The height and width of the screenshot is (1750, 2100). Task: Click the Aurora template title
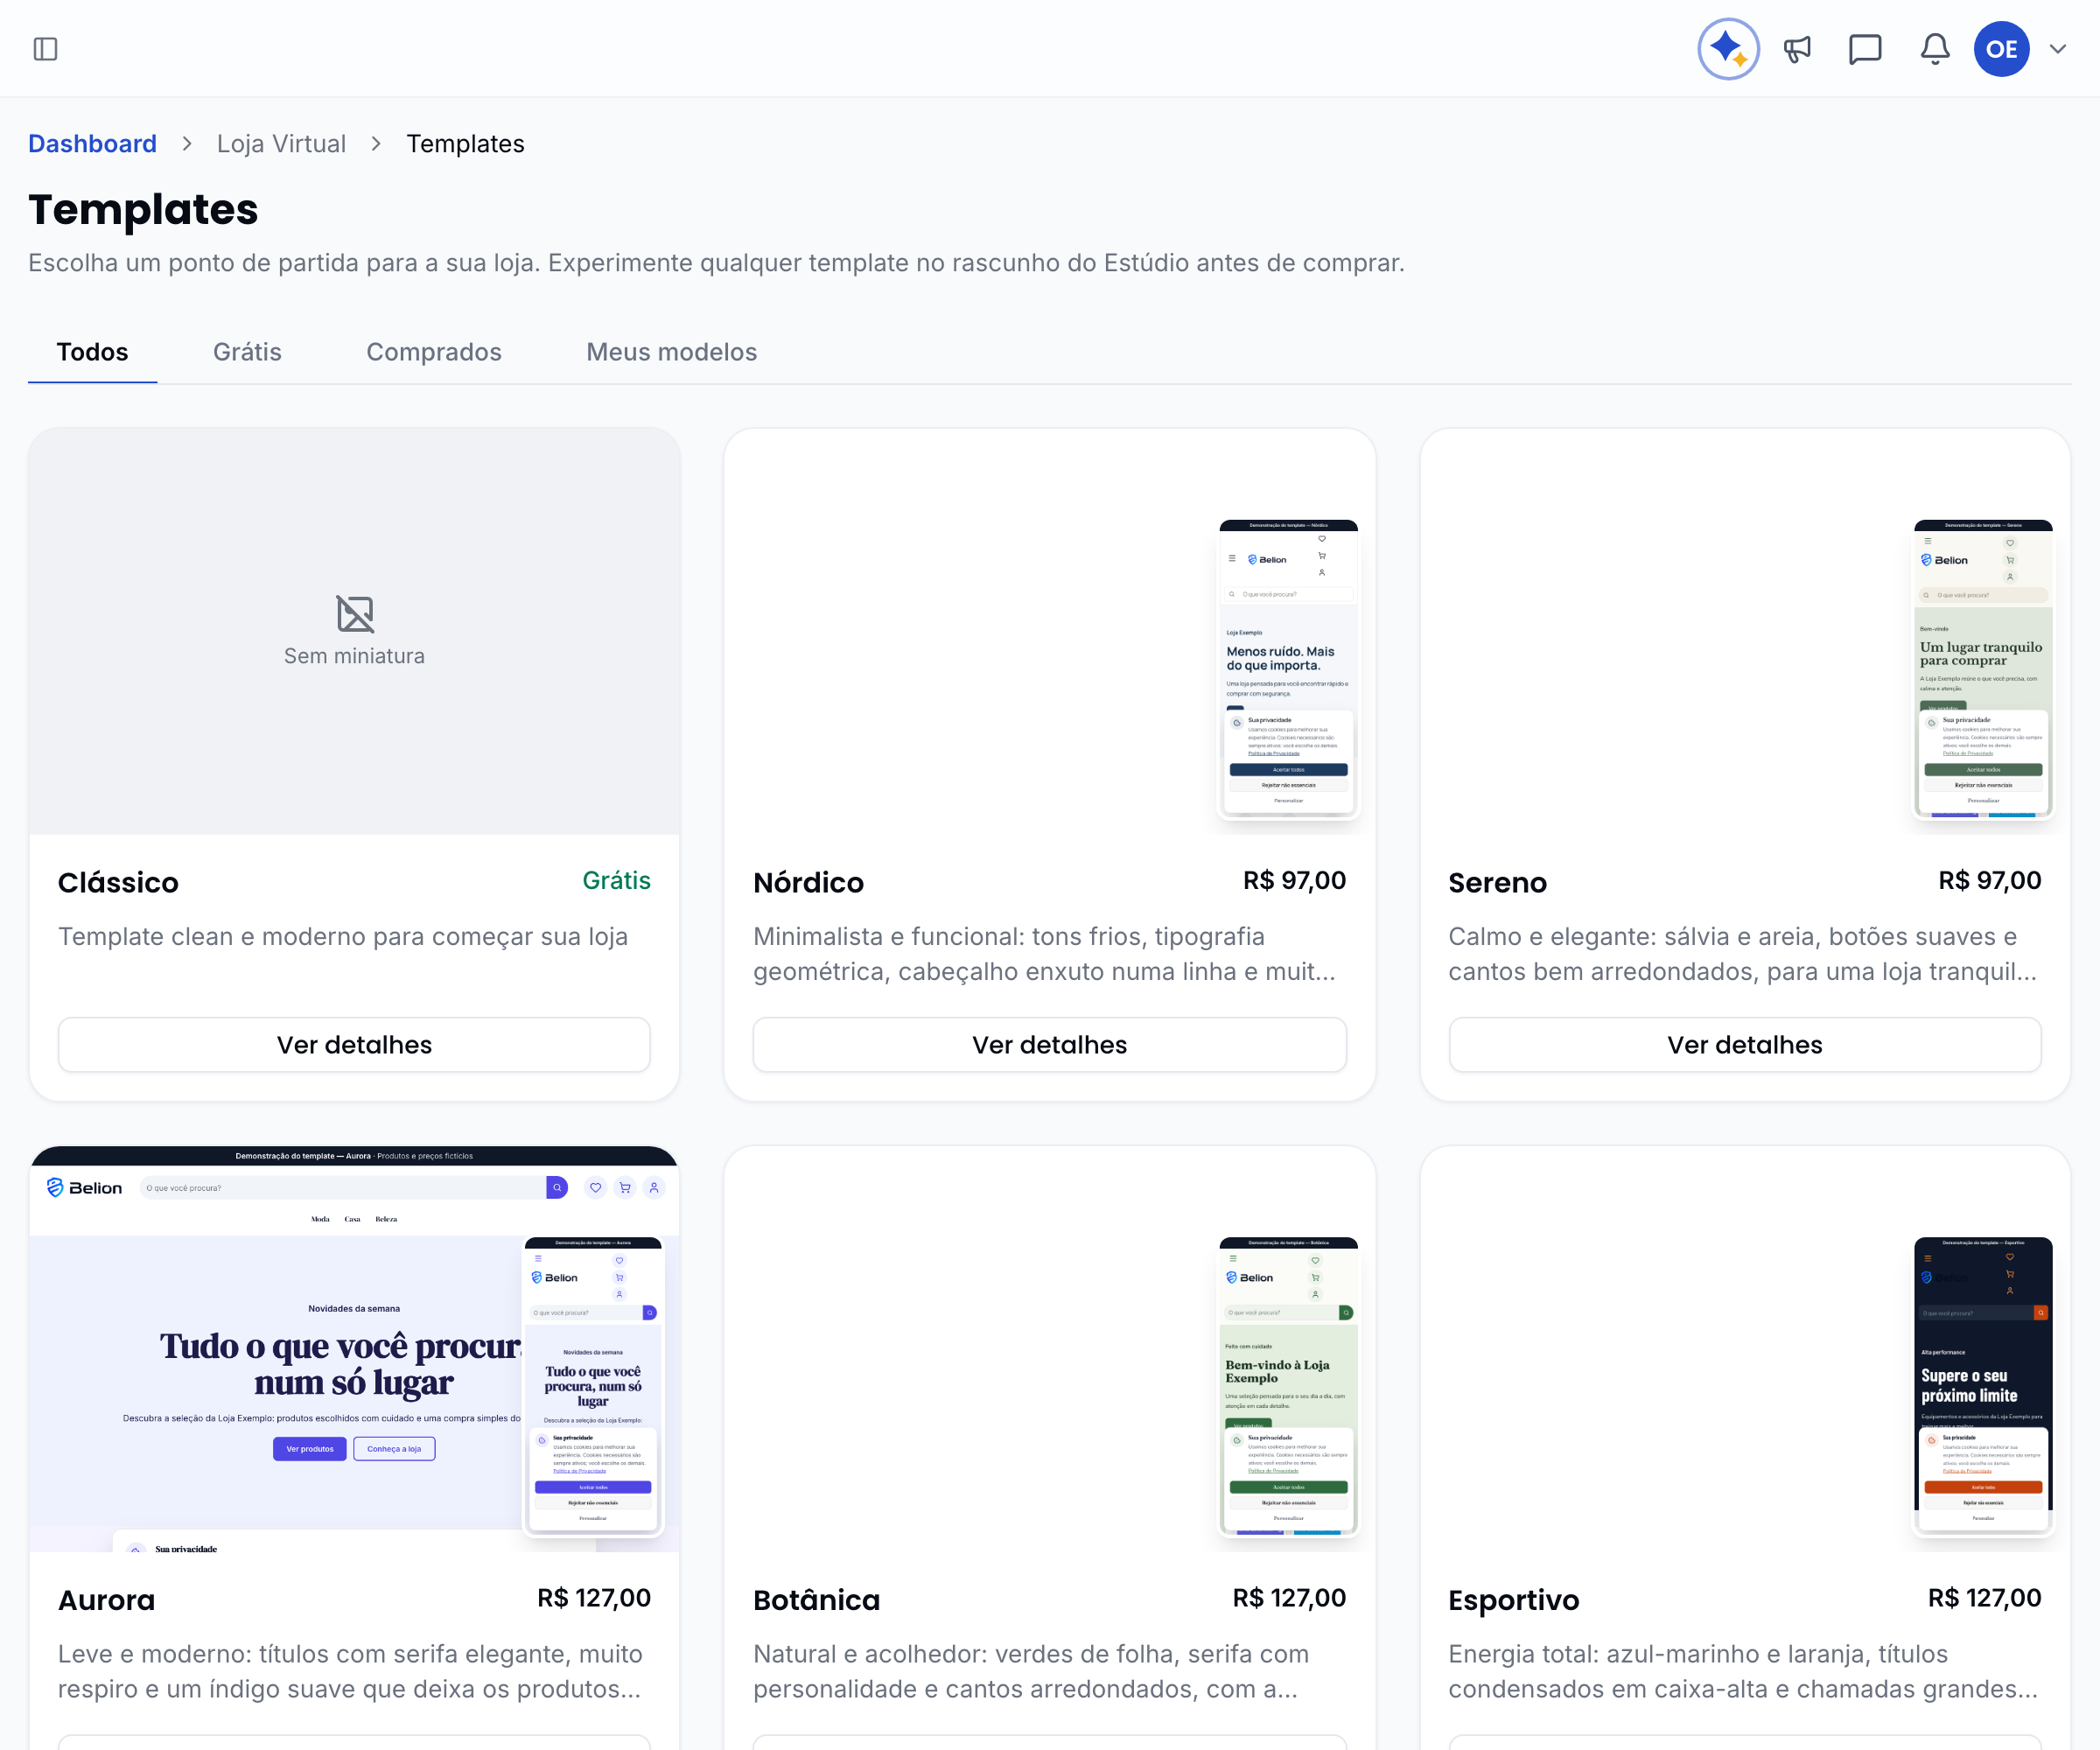(x=106, y=1600)
